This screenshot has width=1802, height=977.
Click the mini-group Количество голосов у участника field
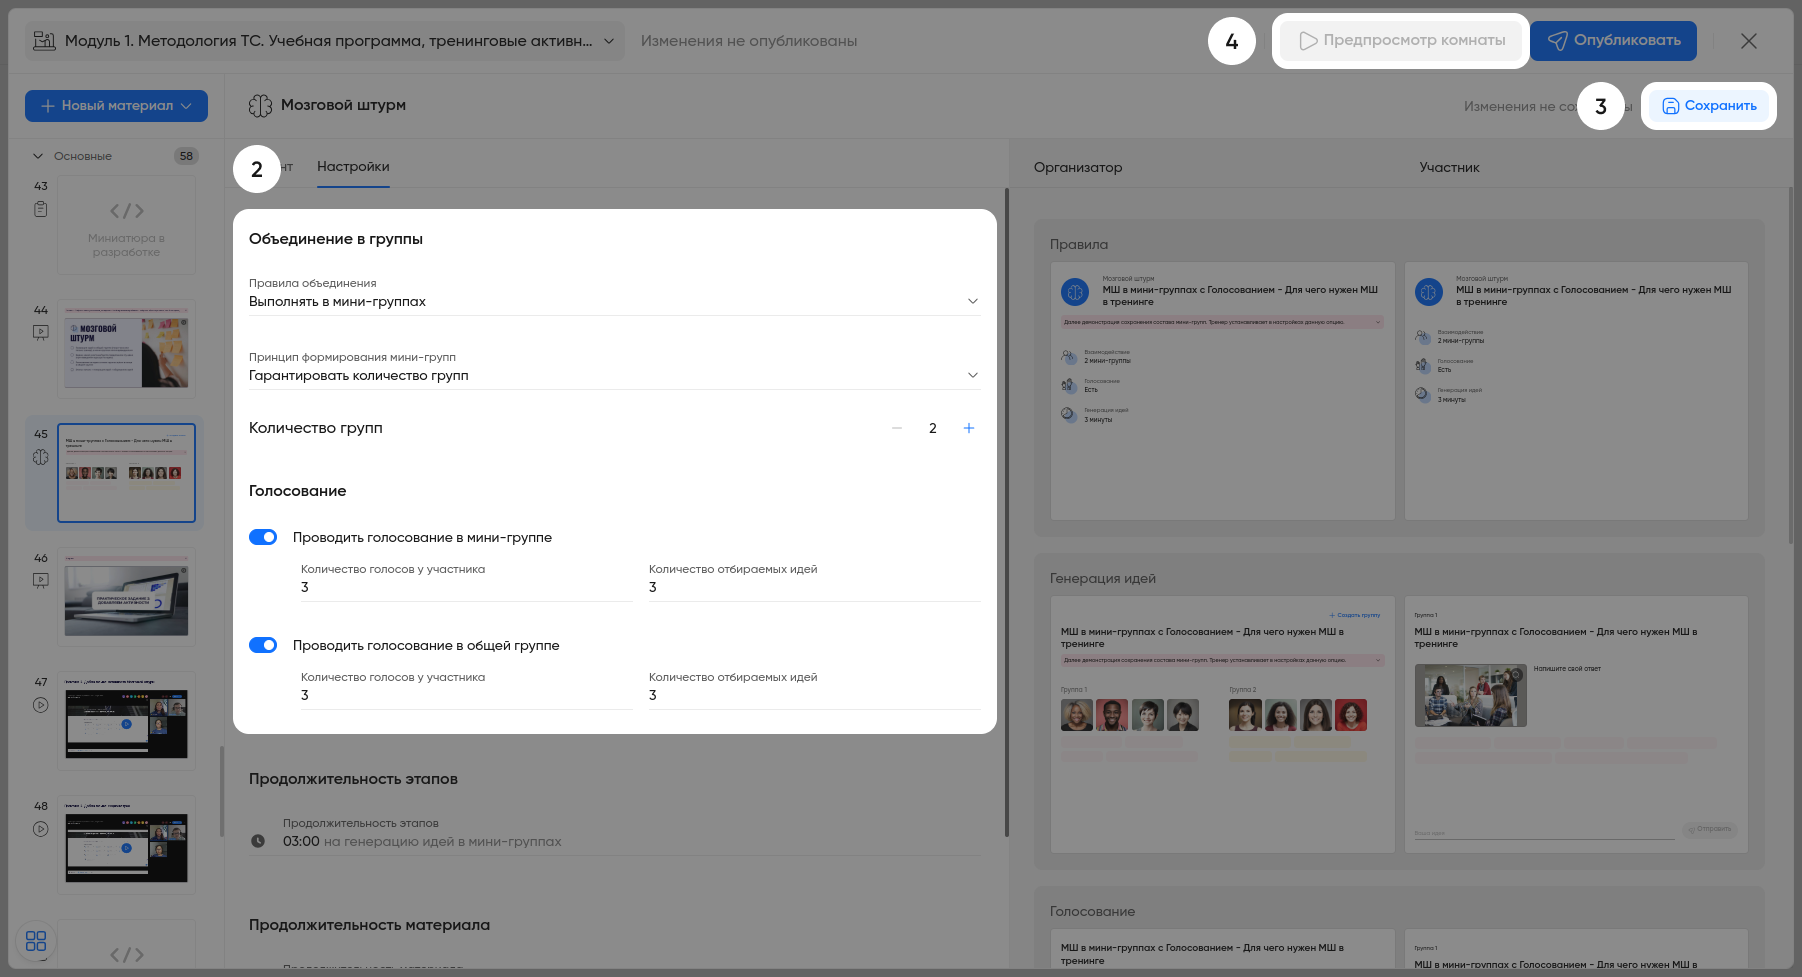click(x=465, y=587)
